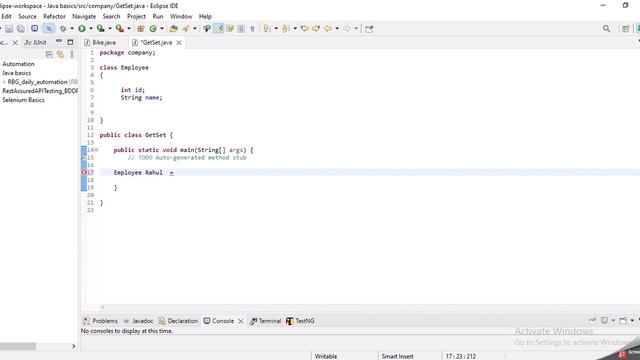Open the New Java Class dropdown arrow

click(162, 29)
